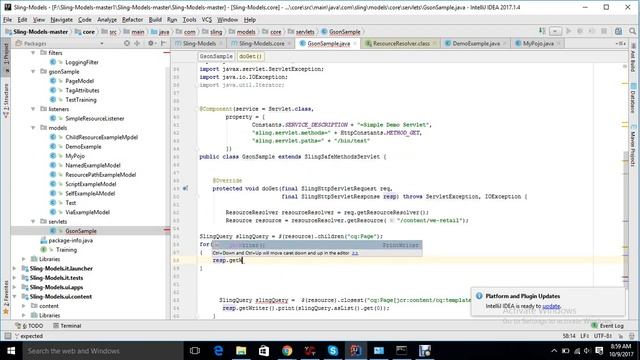640x360 pixels.
Task: Select the PageModel class
Action: (80, 81)
